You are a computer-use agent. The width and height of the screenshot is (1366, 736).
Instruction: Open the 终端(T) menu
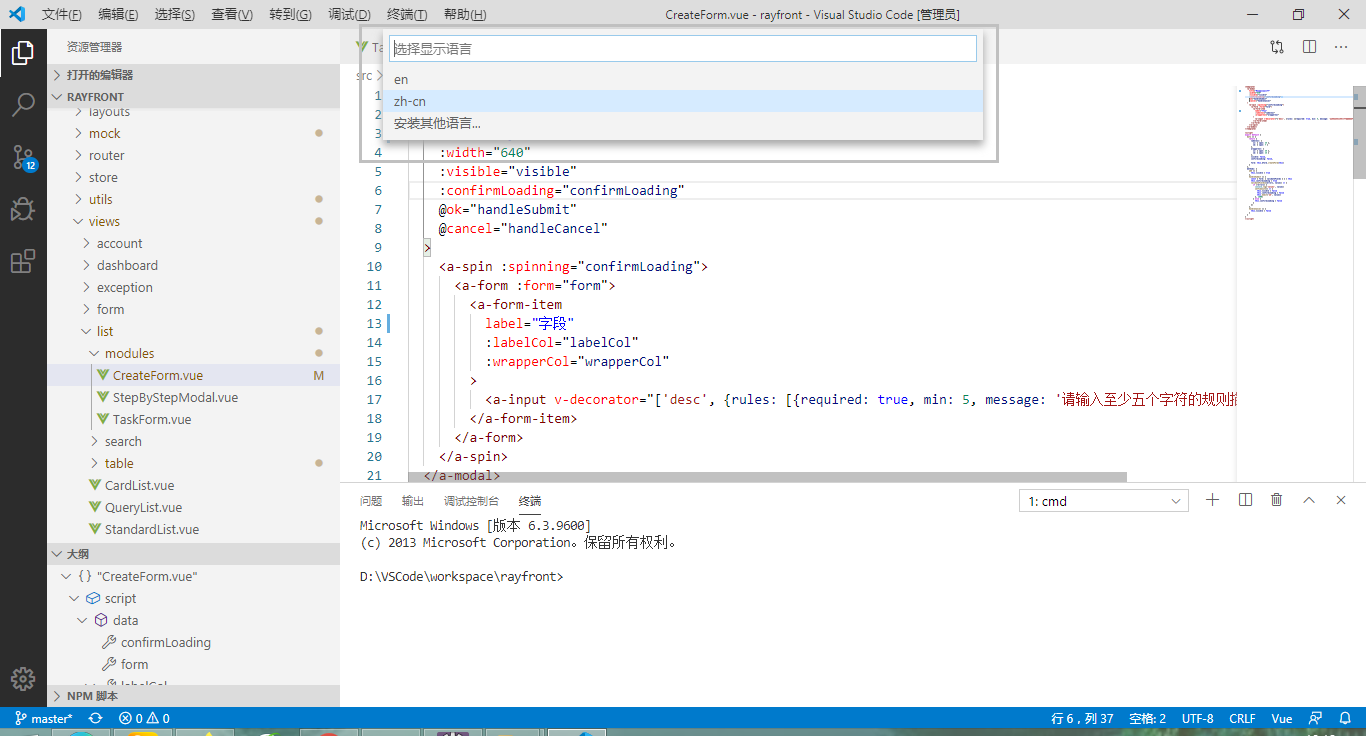pyautogui.click(x=407, y=14)
